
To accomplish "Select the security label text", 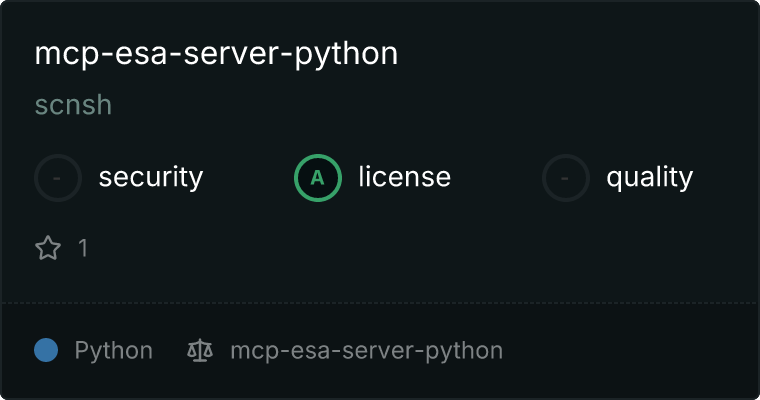I will (150, 178).
